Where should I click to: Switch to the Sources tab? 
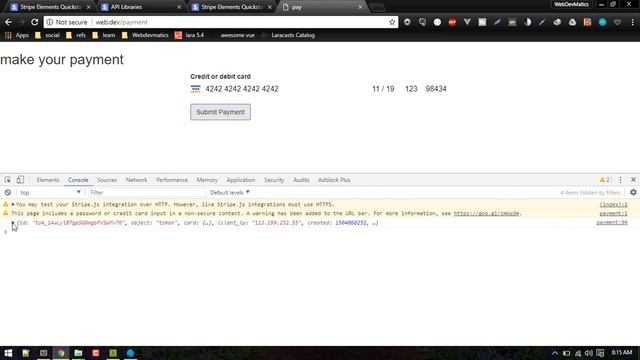click(107, 180)
